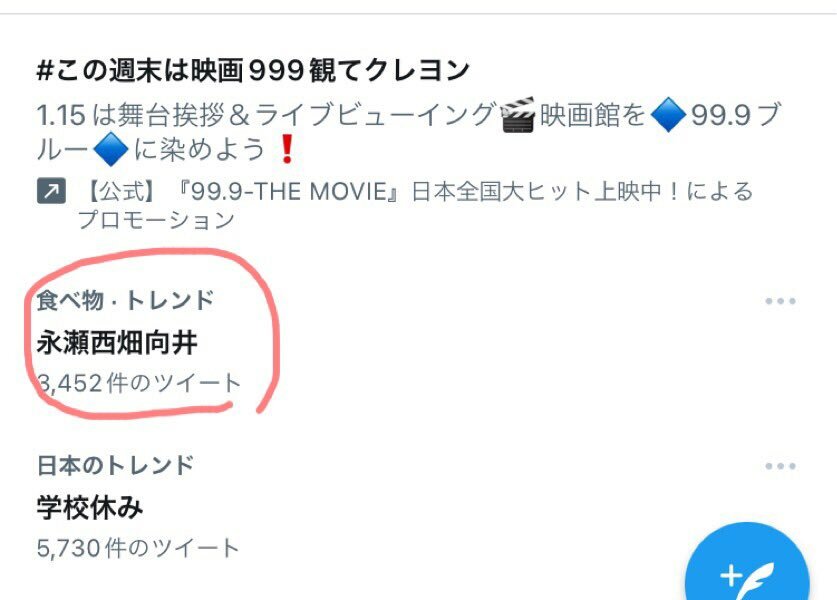This screenshot has width=837, height=600.
Task: Click the 食べ物・トレンド category label
Action: [x=125, y=300]
